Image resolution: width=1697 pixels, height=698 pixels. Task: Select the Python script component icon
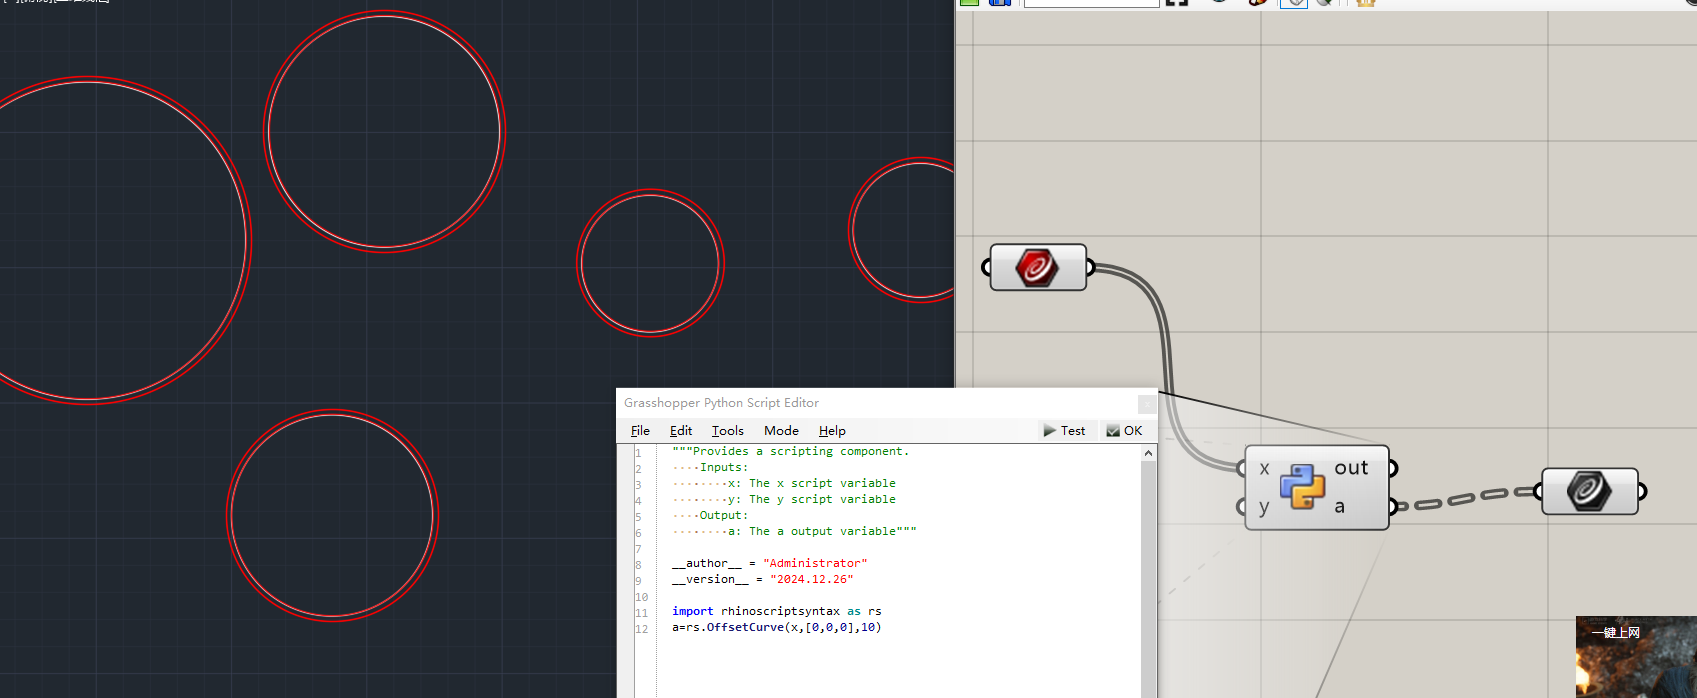[1301, 487]
